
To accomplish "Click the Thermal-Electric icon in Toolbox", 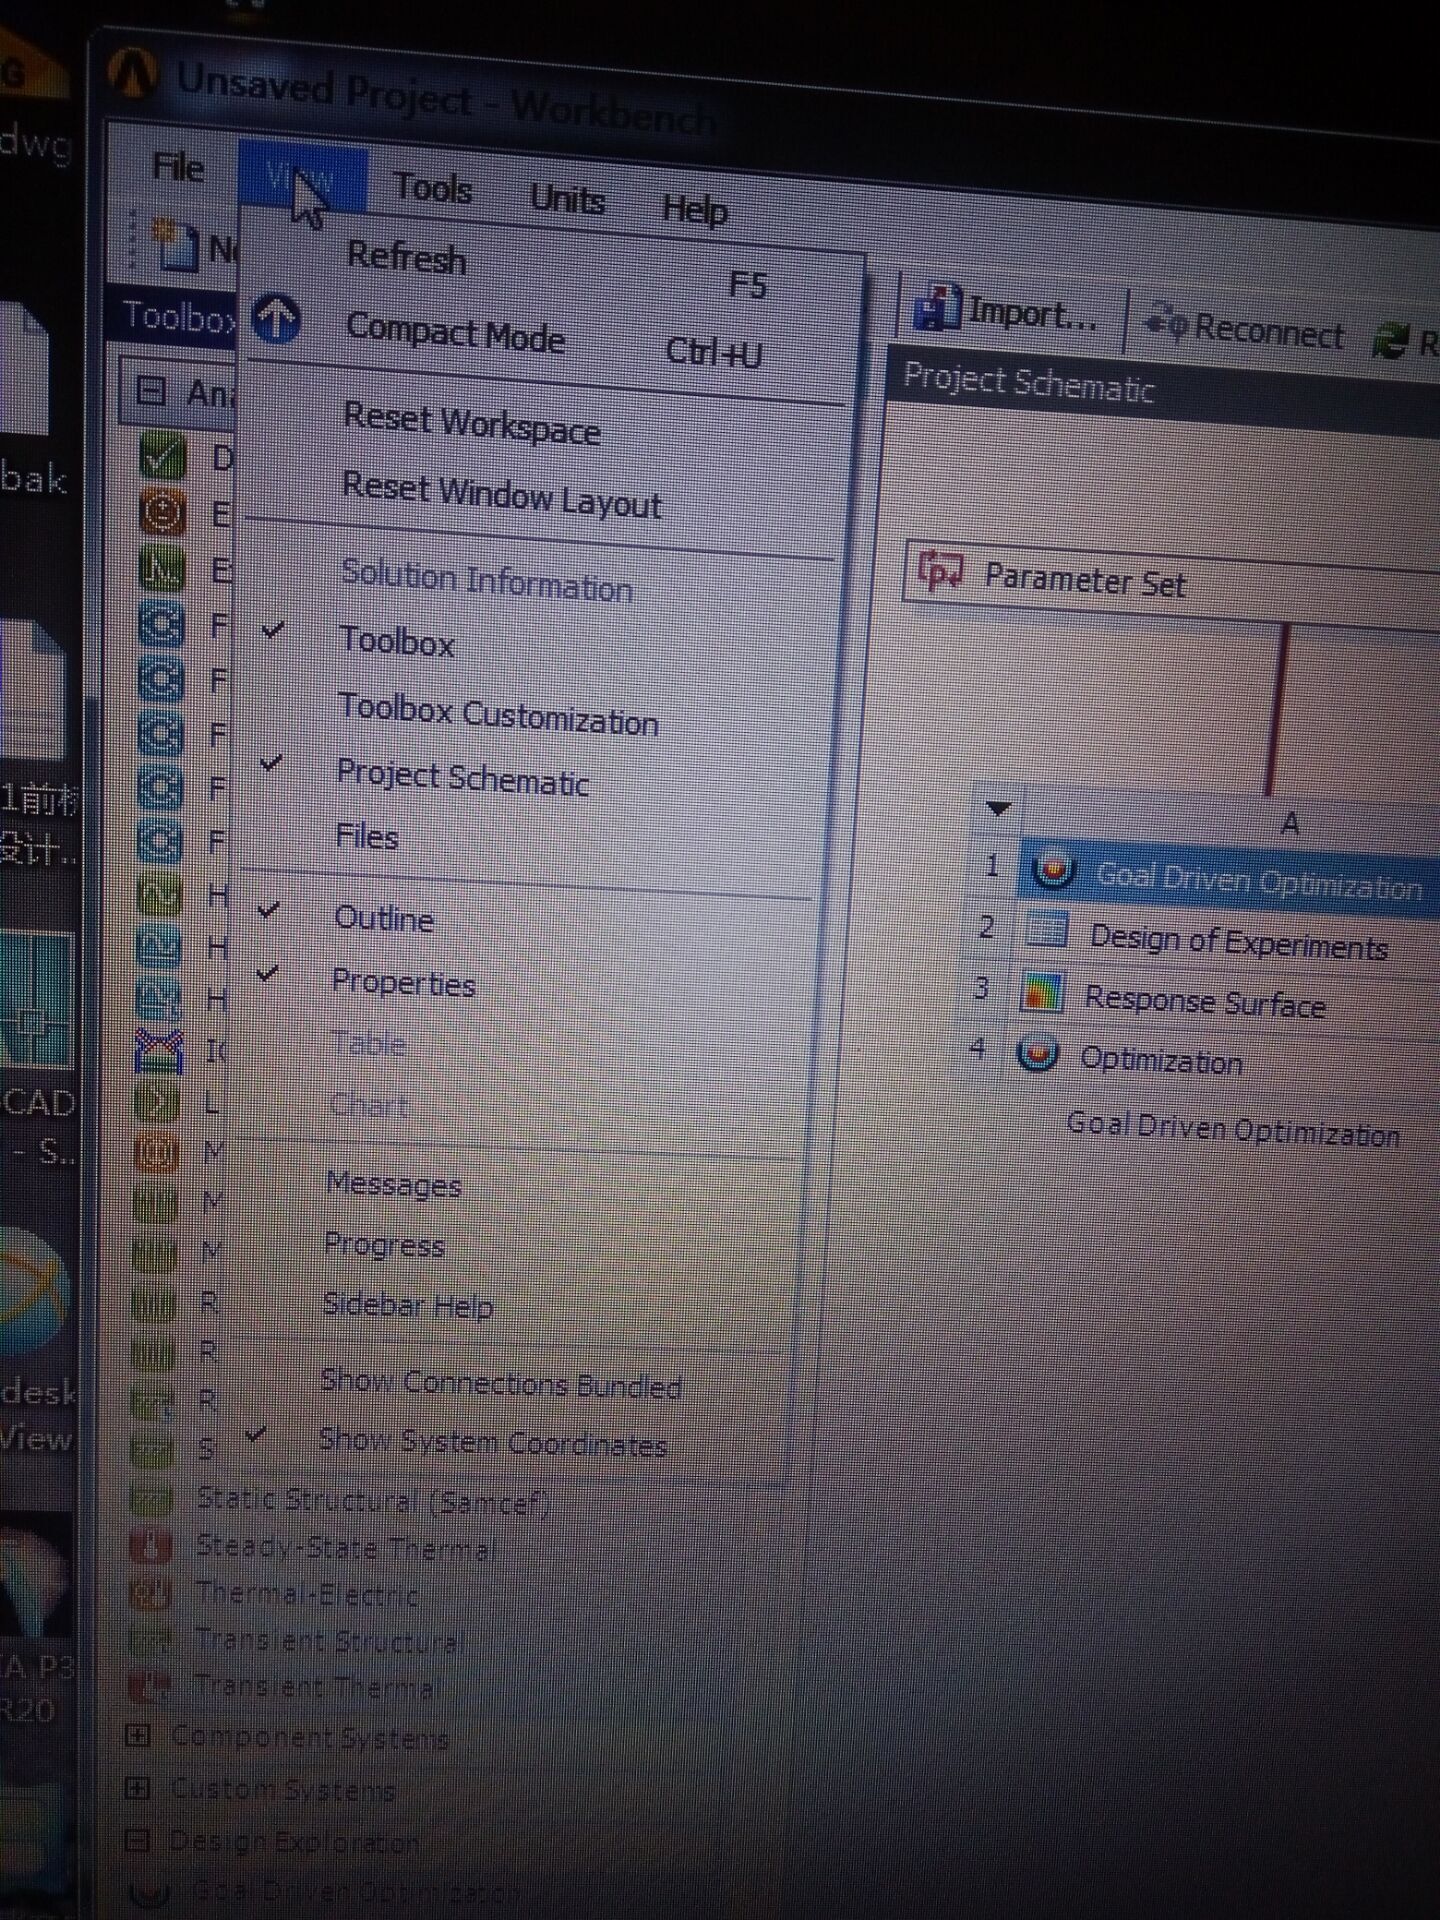I will pyautogui.click(x=150, y=1592).
